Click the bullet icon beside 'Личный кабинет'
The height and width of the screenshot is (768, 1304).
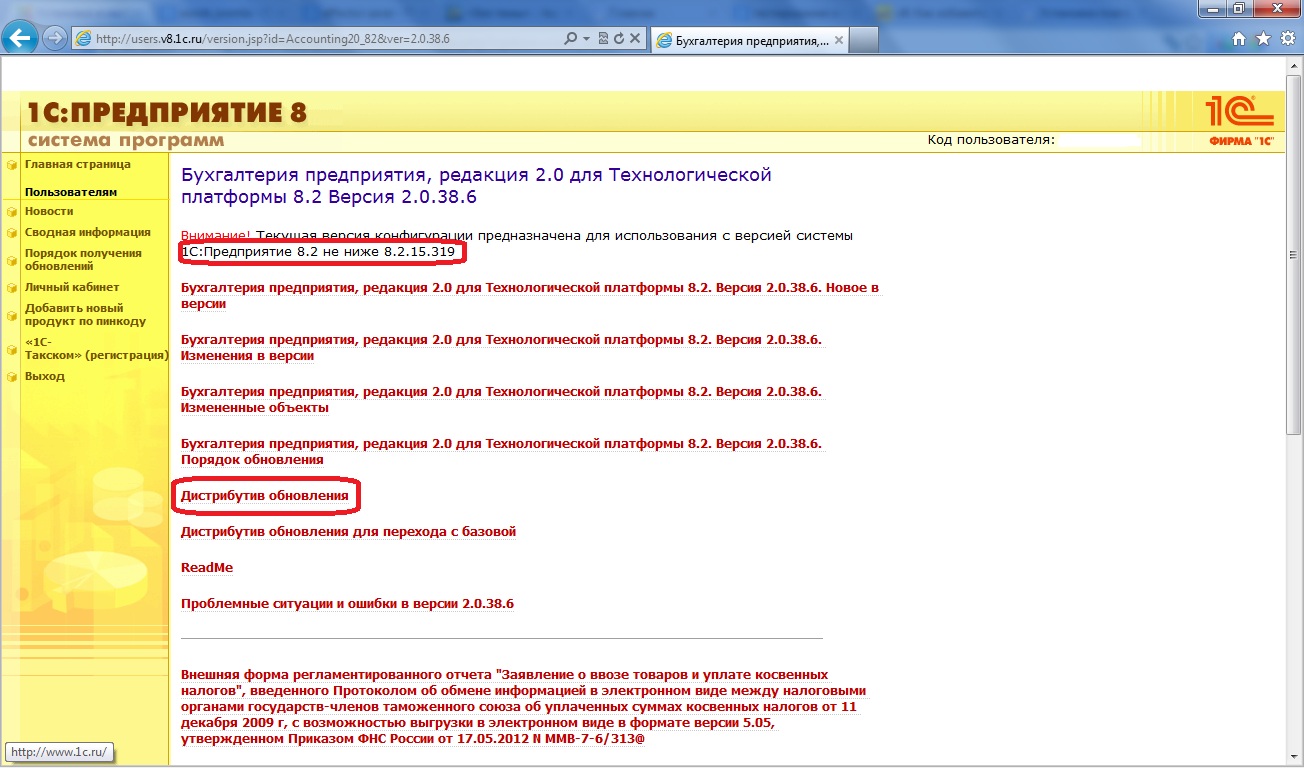click(12, 288)
